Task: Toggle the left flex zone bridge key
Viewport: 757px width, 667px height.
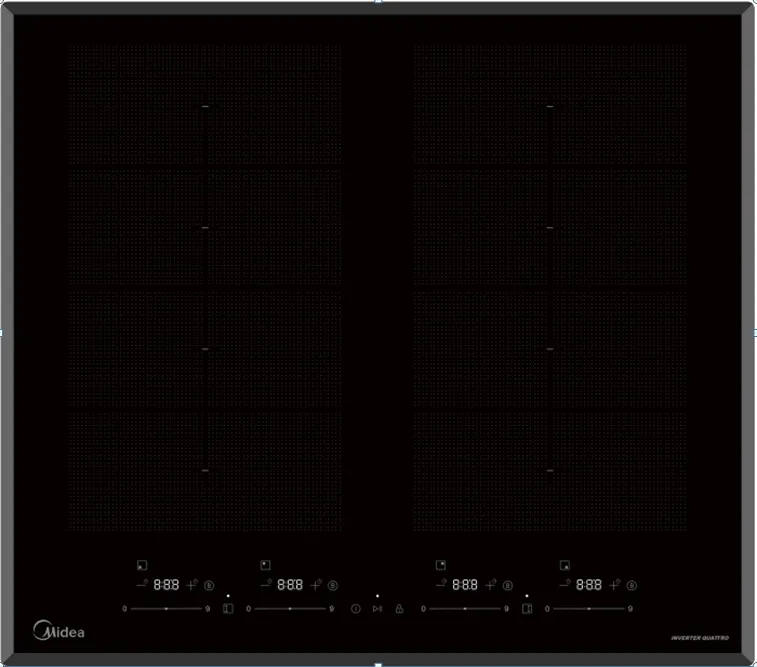Action: [228, 608]
